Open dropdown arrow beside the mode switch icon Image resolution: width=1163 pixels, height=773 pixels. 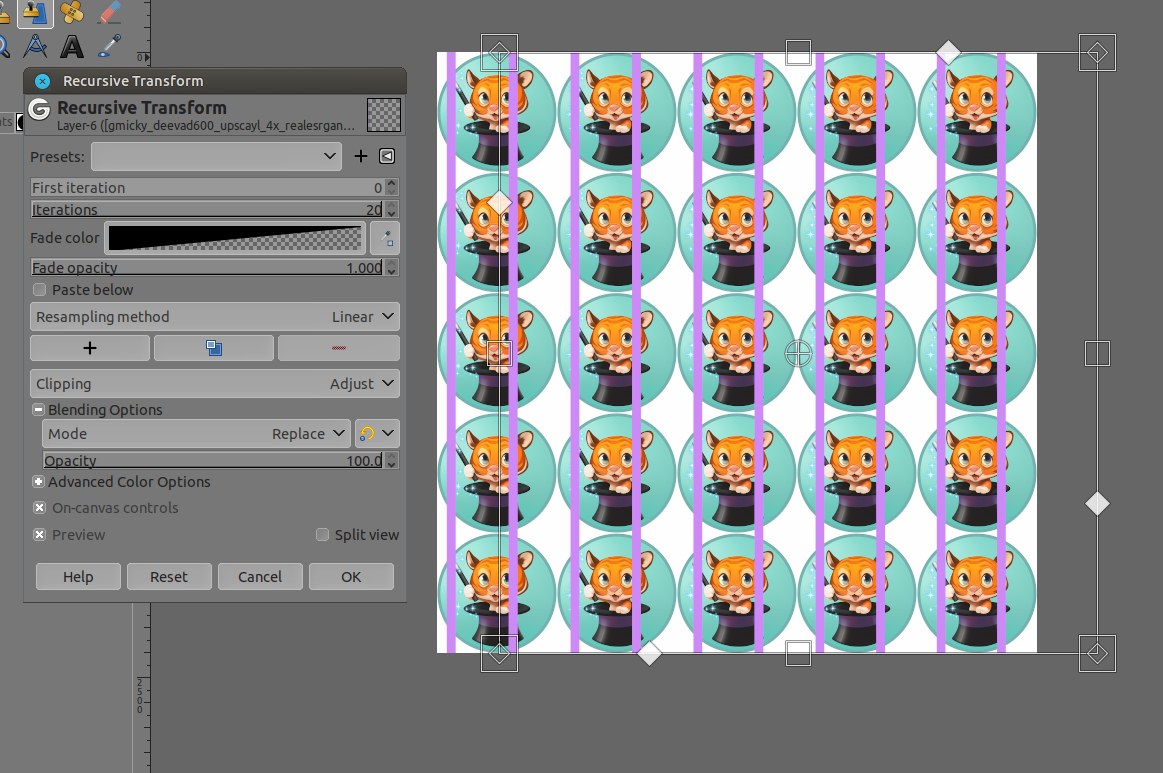click(388, 433)
